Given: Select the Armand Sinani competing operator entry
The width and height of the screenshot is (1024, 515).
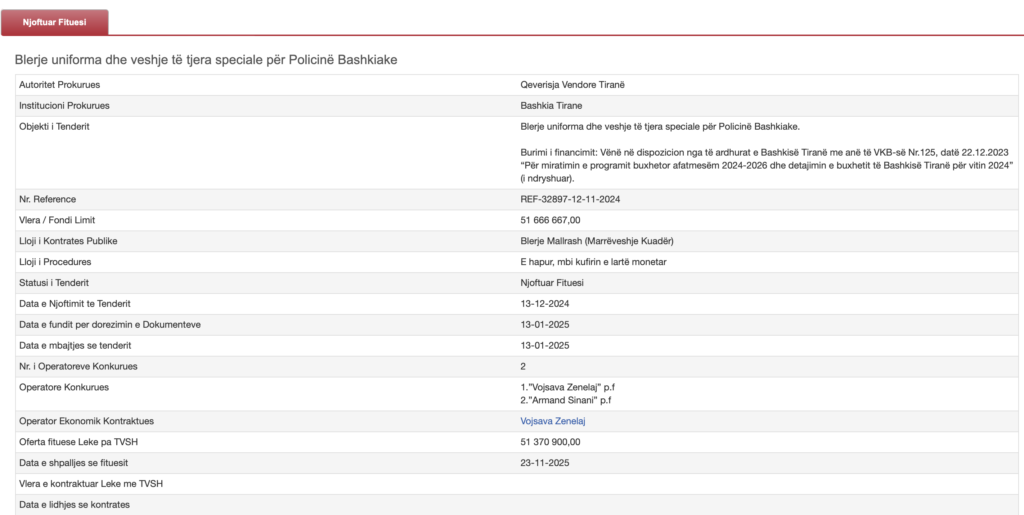Looking at the screenshot, I should pos(565,400).
